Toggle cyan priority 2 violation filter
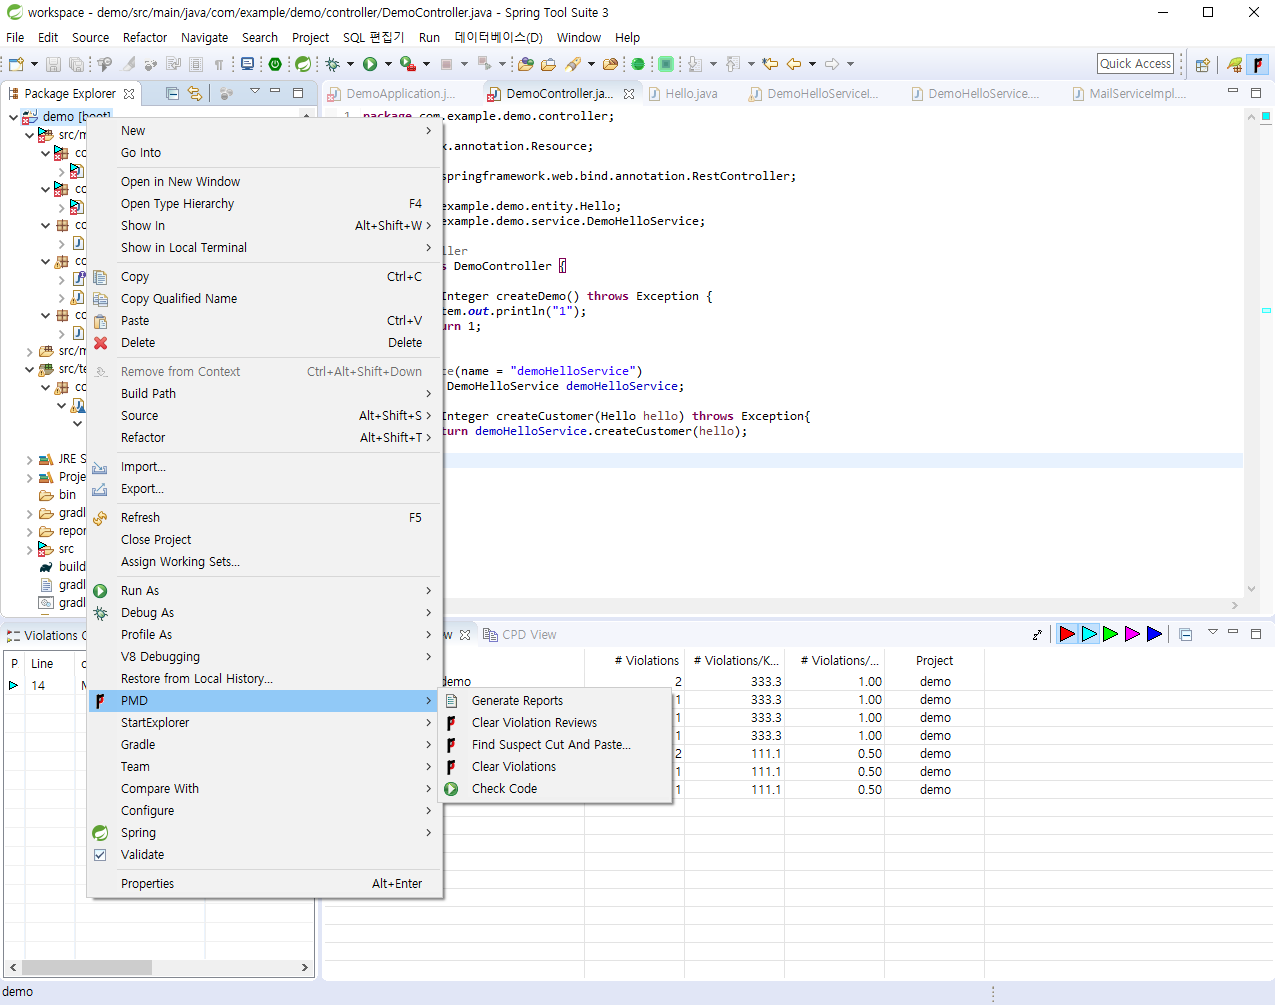This screenshot has width=1275, height=1005. coord(1089,634)
